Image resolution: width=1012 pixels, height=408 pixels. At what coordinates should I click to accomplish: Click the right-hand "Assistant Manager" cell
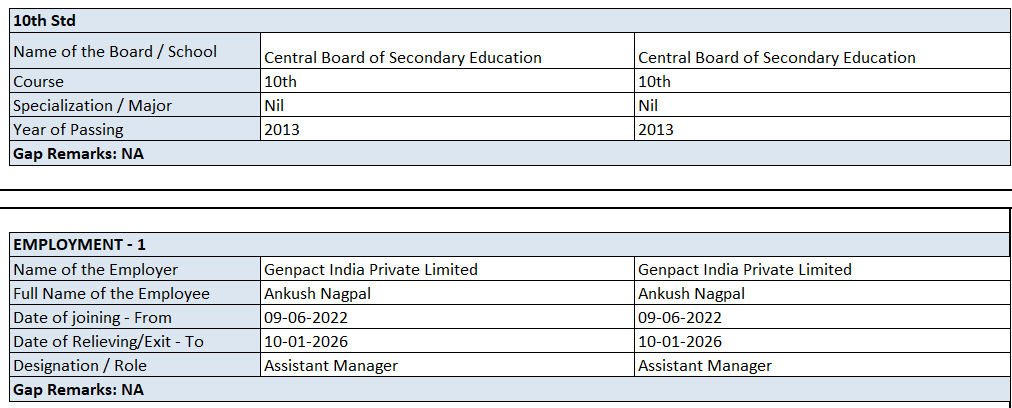pyautogui.click(x=704, y=366)
